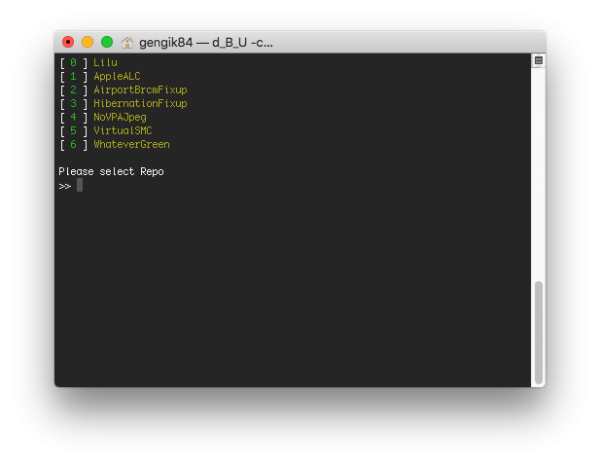Image resolution: width=600 pixels, height=465 pixels.
Task: Select the 'AppleALC' repo line
Action: pos(100,76)
